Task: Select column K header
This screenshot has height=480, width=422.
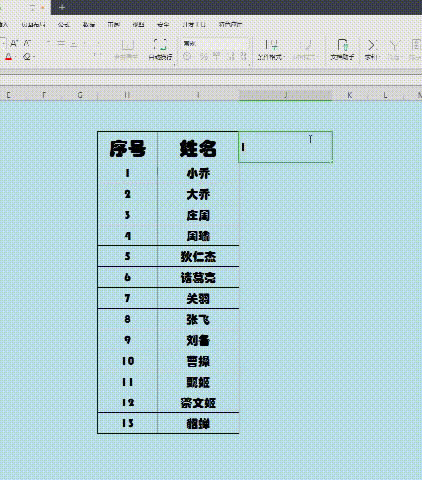Action: coord(350,95)
